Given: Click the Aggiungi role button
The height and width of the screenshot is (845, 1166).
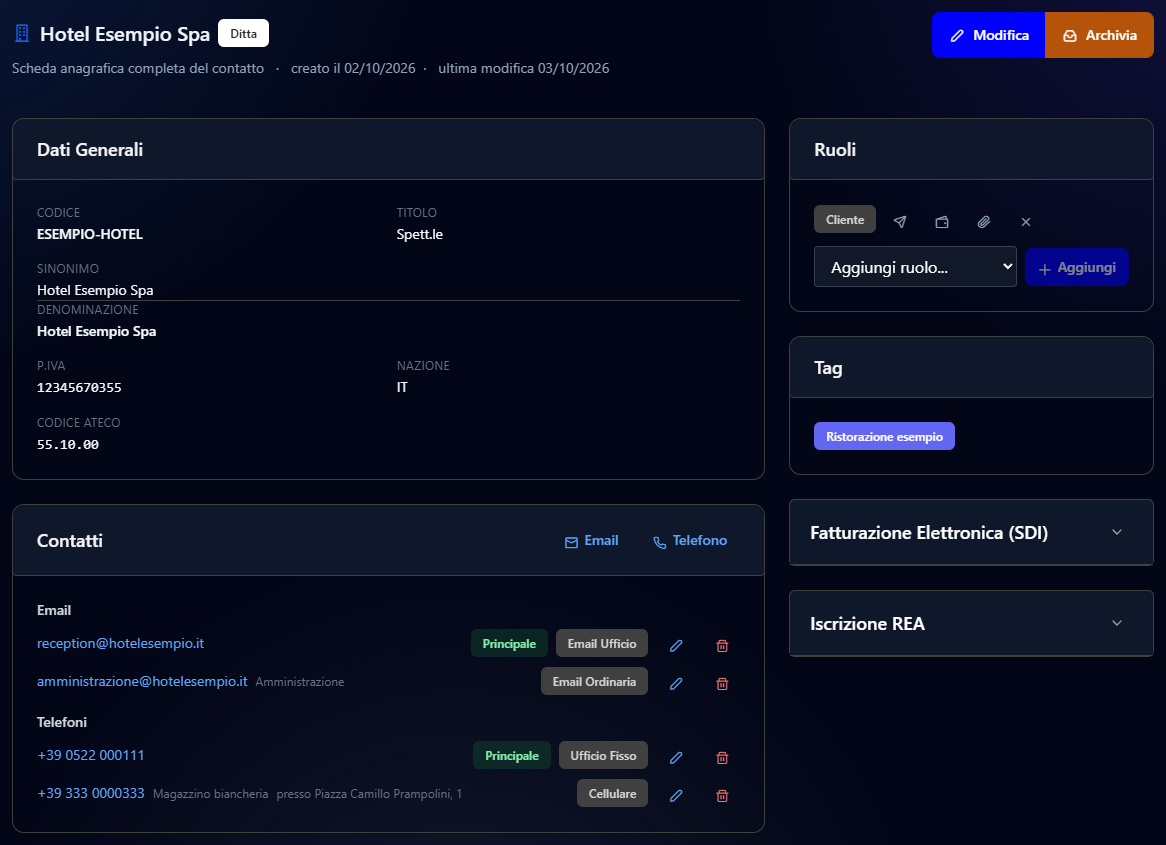Looking at the screenshot, I should tap(1077, 268).
